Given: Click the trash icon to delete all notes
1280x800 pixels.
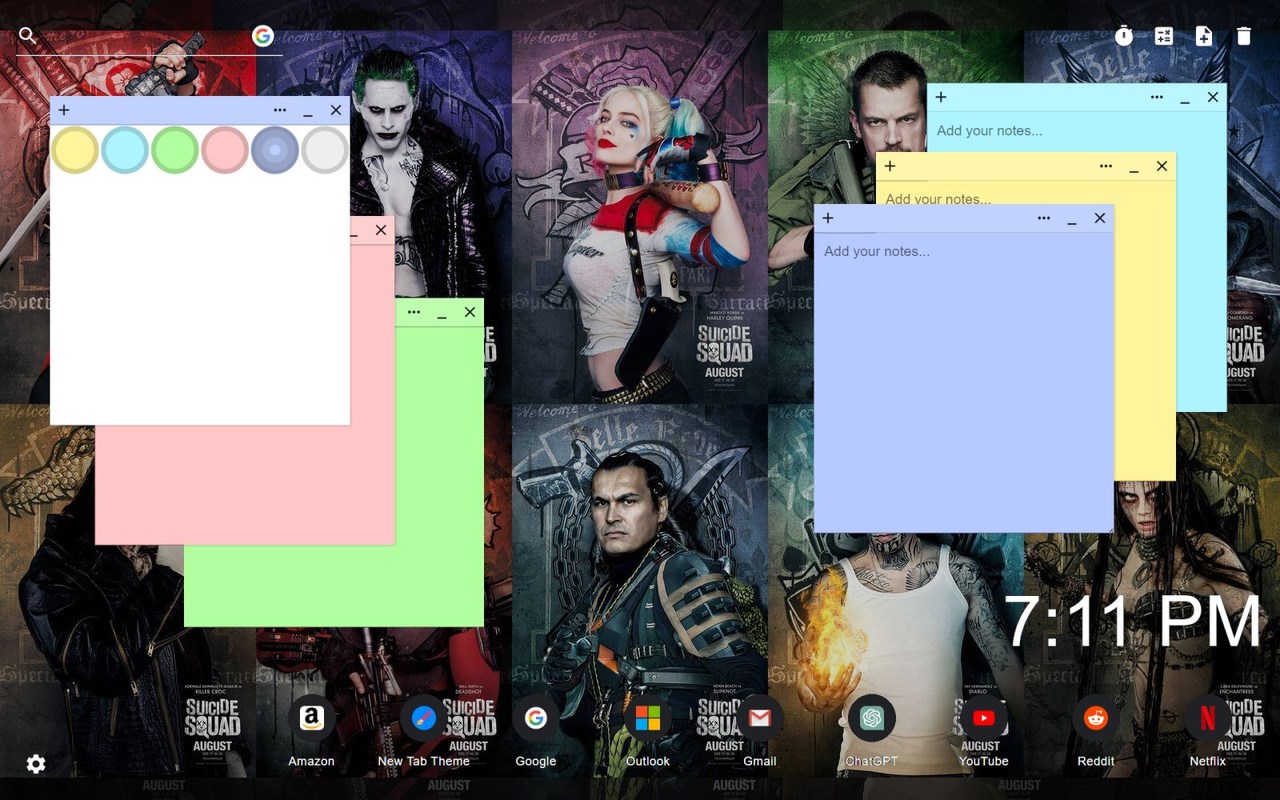Looking at the screenshot, I should point(1244,36).
